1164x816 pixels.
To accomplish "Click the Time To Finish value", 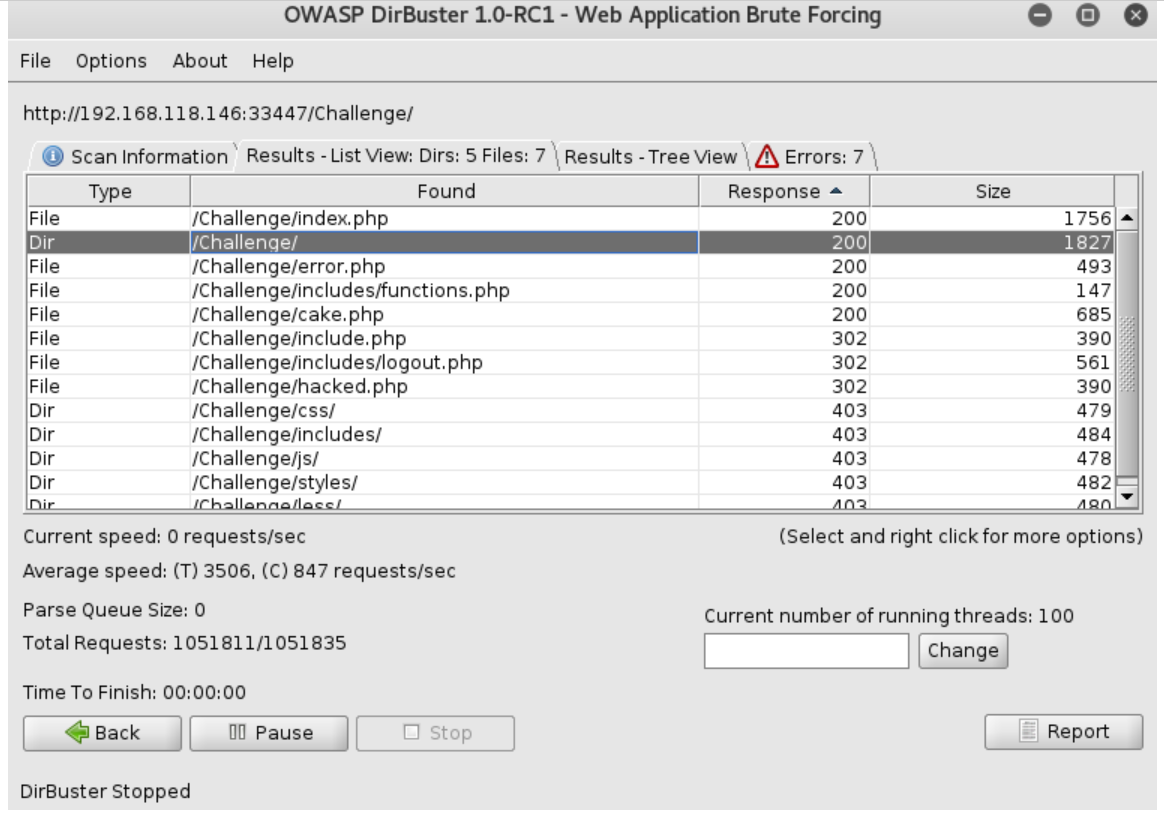I will click(x=204, y=693).
